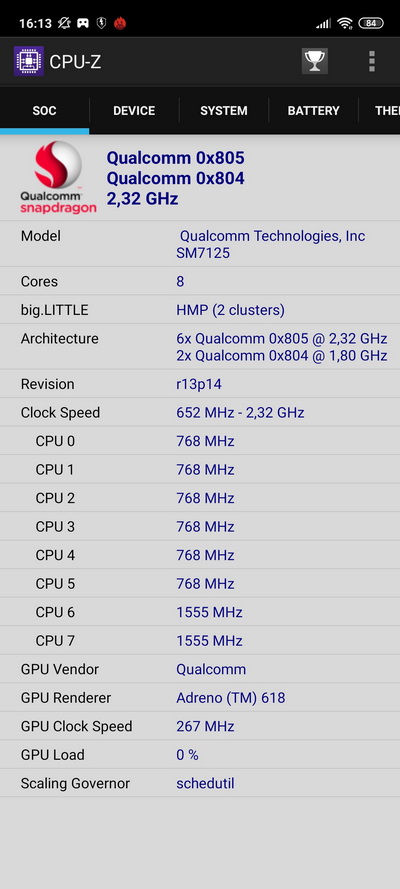Switch to the DEVICE tab
This screenshot has height=889, width=400.
[134, 111]
